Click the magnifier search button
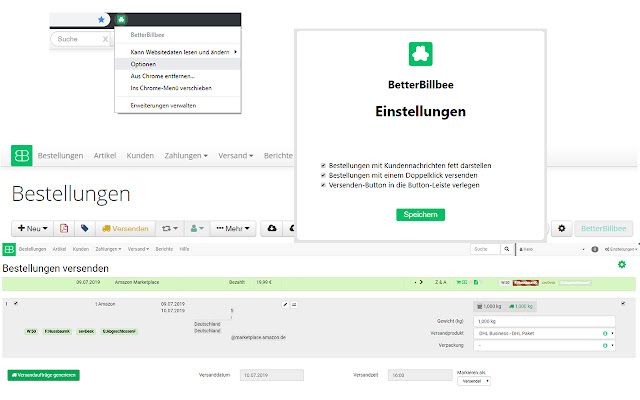640x400 pixels. point(507,249)
